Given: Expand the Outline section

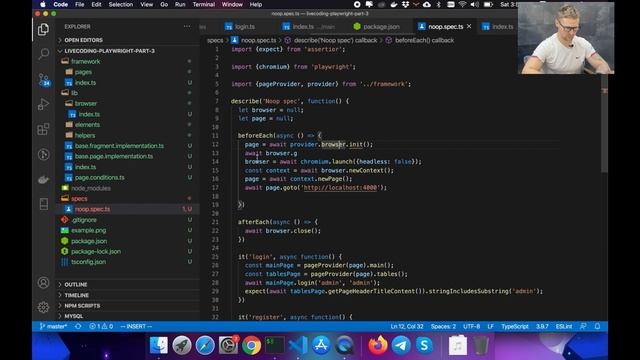Looking at the screenshot, I should click(x=76, y=284).
